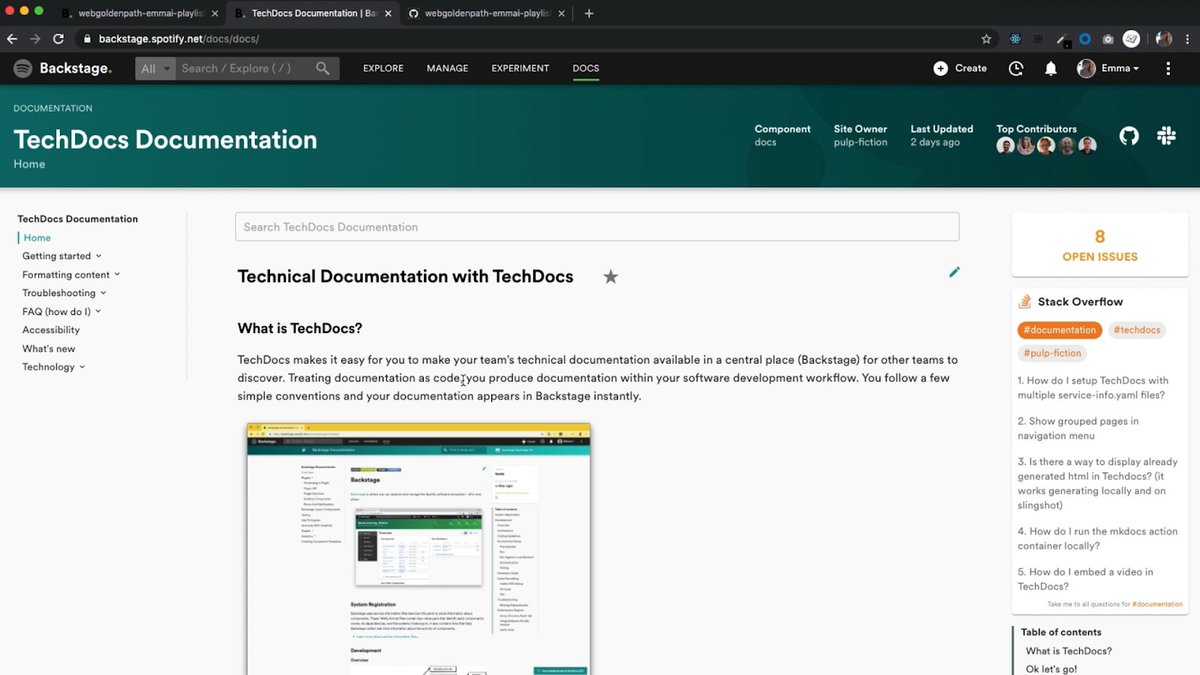Start a search using the magnifier icon

(322, 68)
